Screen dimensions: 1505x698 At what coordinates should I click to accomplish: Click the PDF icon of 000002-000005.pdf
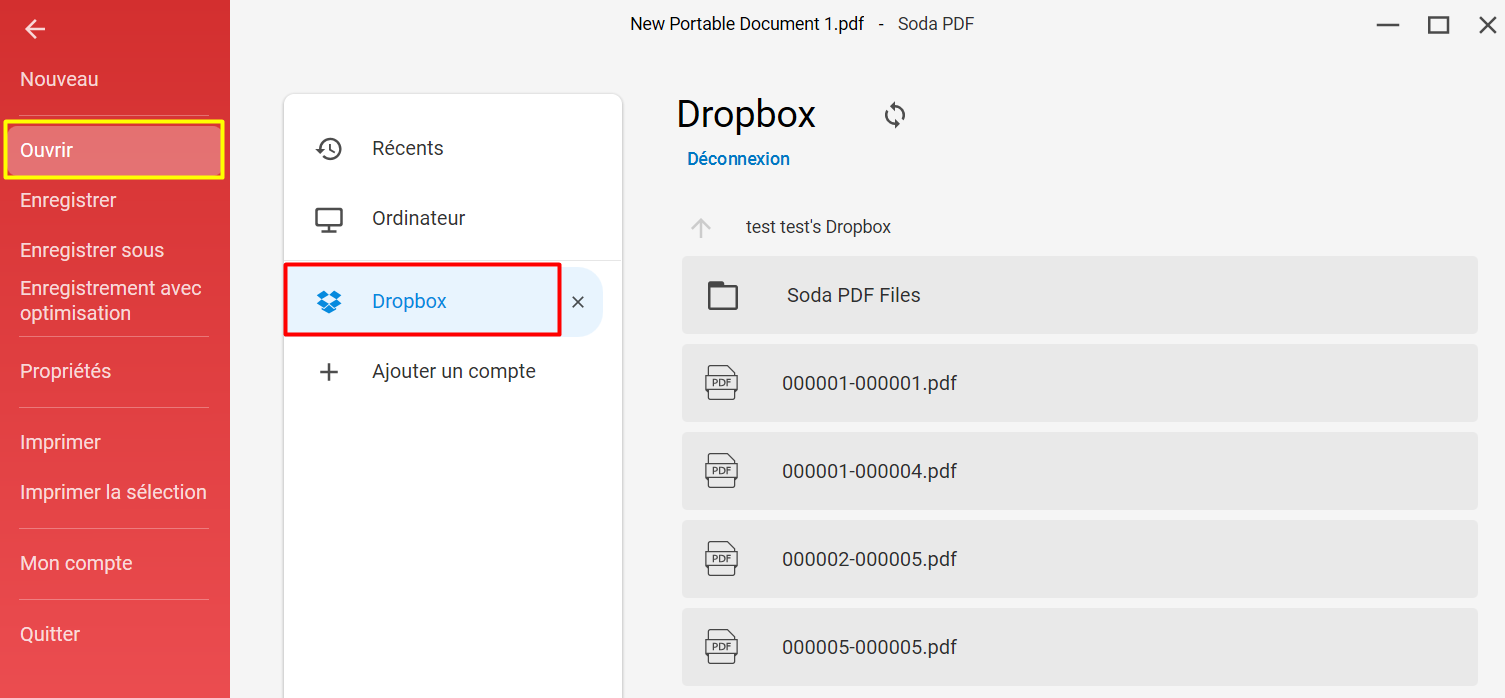pyautogui.click(x=722, y=559)
